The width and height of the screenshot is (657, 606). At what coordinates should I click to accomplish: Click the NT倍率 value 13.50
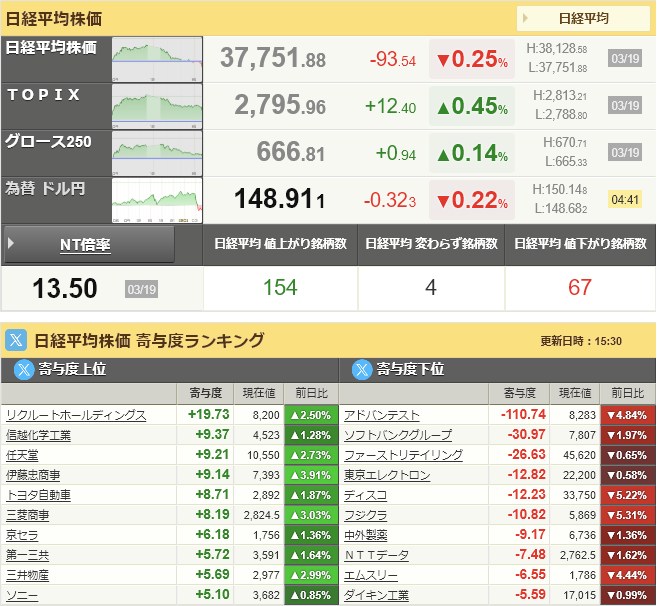(x=65, y=288)
